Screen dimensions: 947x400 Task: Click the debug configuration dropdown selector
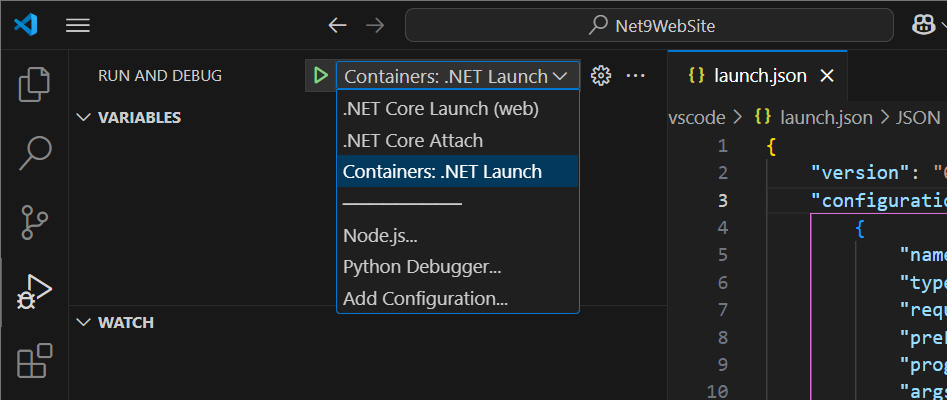point(457,76)
